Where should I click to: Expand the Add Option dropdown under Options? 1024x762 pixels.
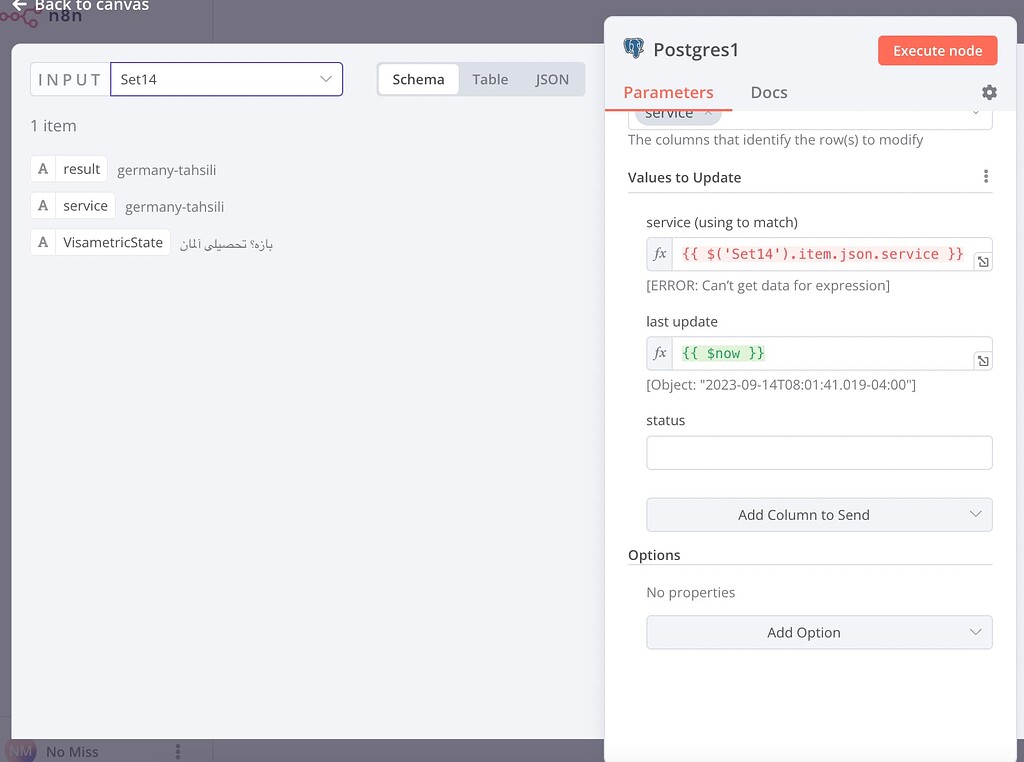(x=818, y=632)
